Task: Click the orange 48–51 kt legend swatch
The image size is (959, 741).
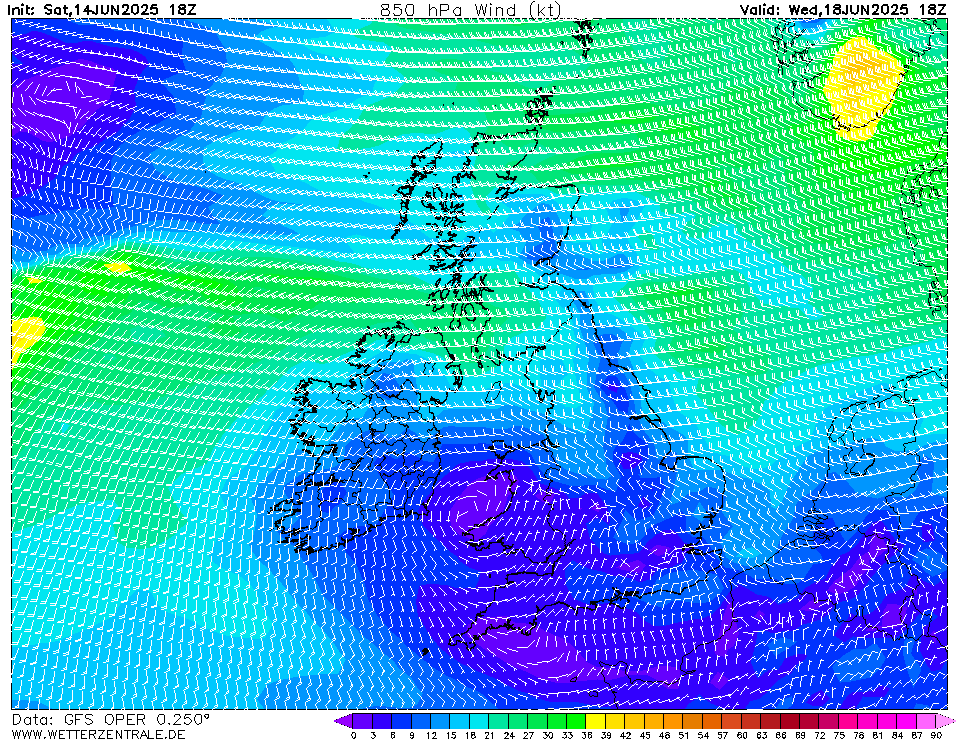Action: coord(673,721)
